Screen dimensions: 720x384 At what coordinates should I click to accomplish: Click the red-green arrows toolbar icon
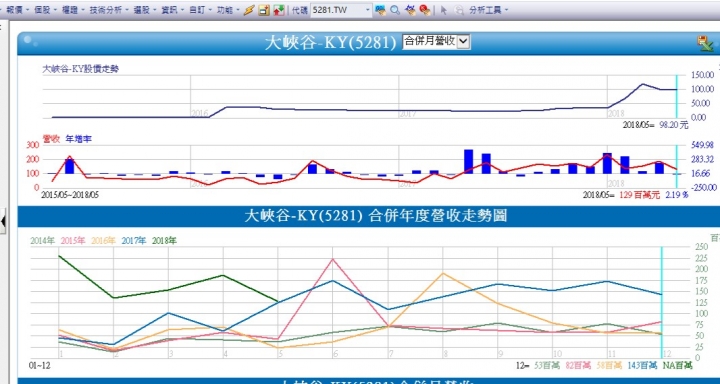(x=279, y=10)
